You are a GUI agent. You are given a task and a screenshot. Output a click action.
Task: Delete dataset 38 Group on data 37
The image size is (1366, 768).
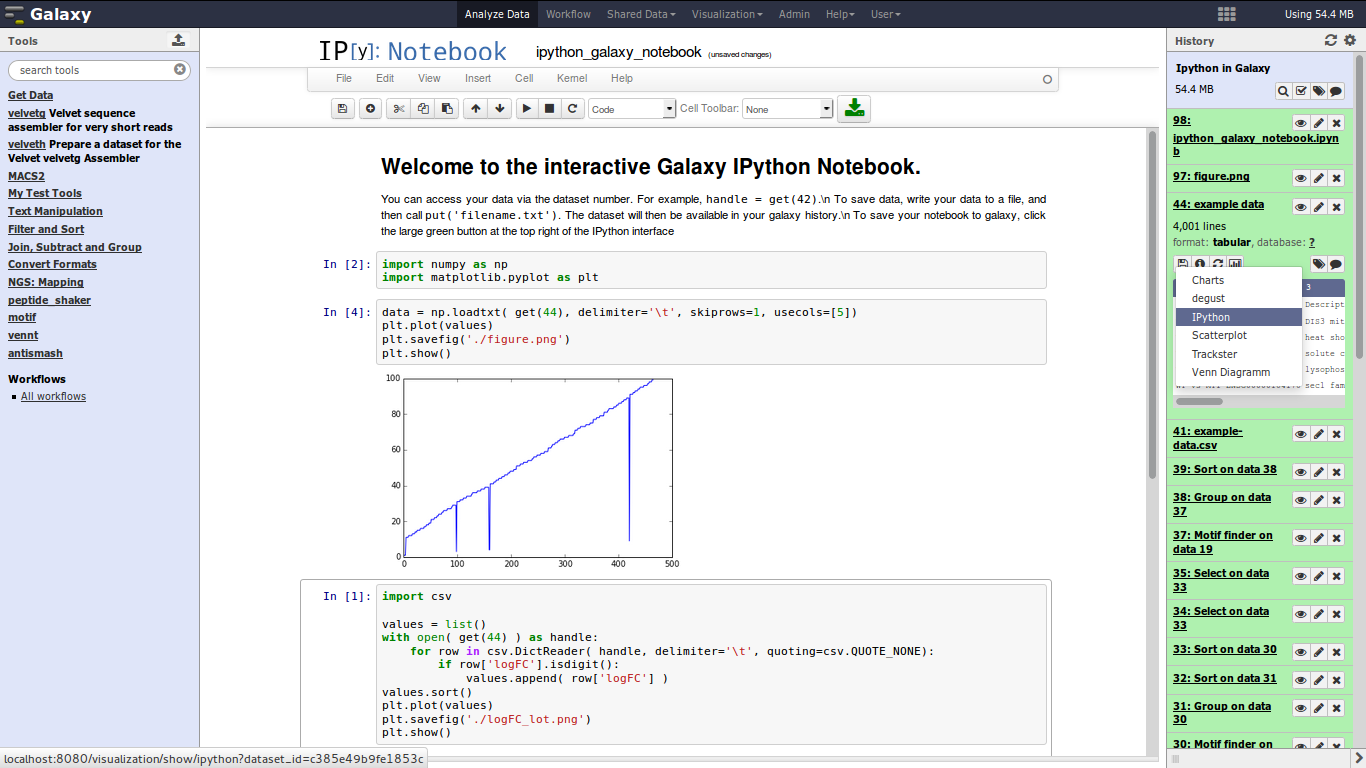coord(1337,500)
